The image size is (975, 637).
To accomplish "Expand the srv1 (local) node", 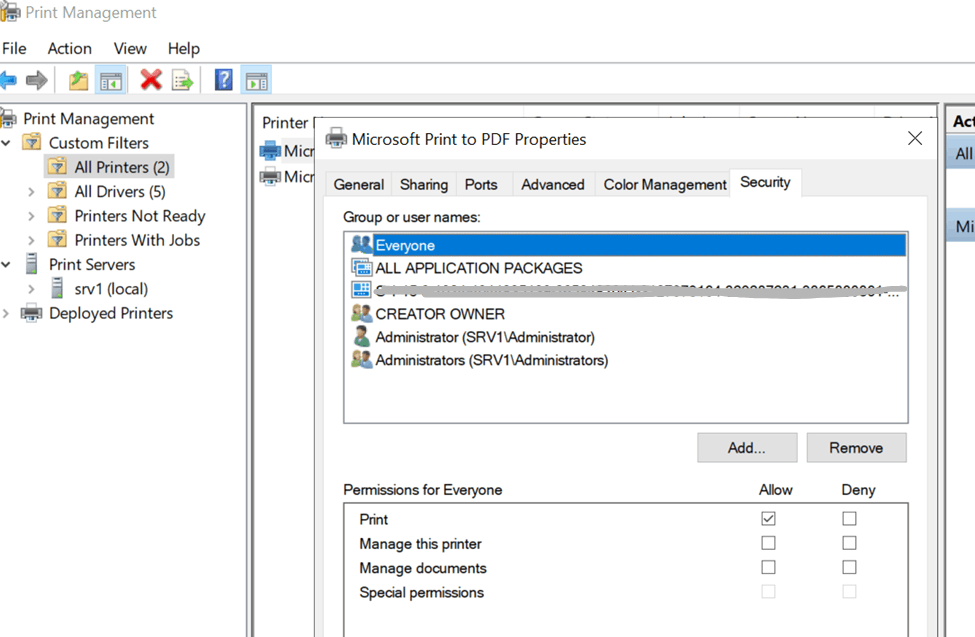I will (31, 289).
